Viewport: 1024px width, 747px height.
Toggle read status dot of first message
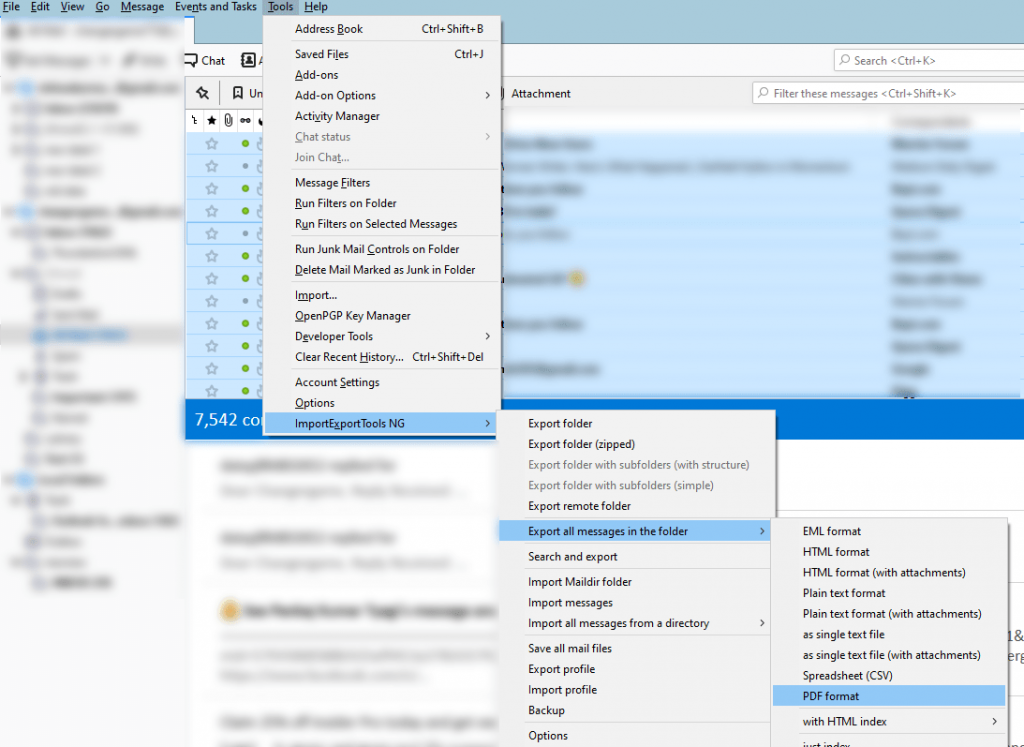(245, 144)
